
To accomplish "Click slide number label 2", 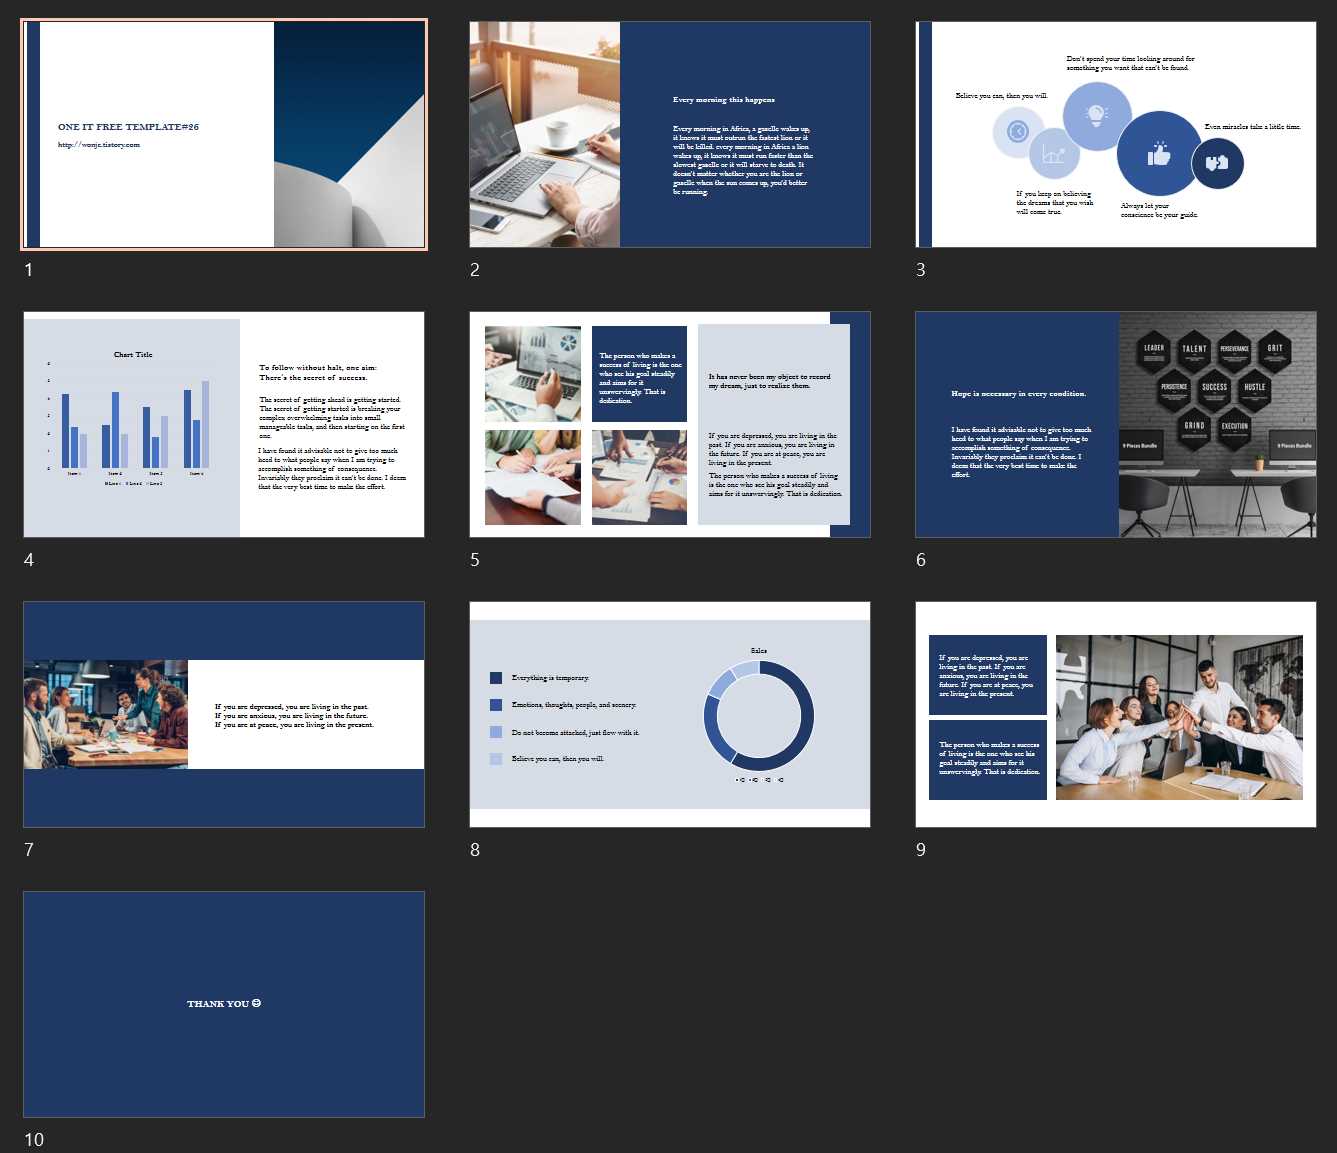I will (x=475, y=270).
